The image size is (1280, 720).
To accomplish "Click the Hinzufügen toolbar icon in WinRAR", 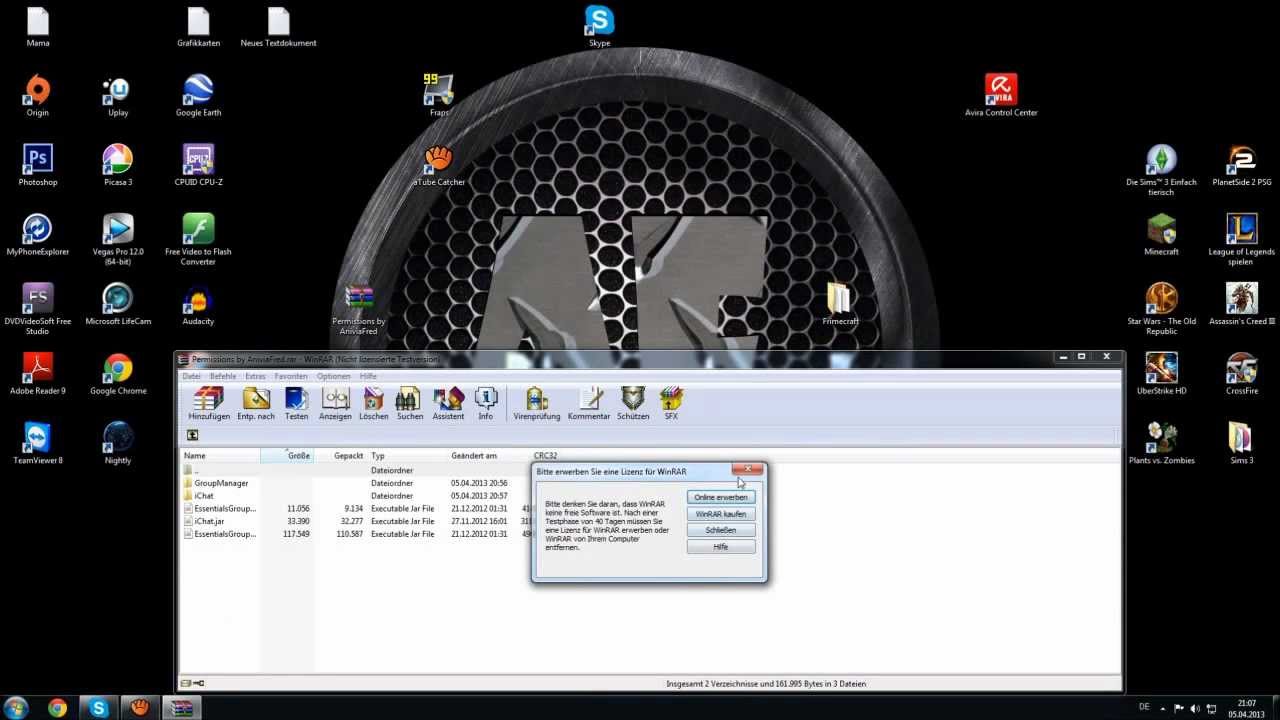I will (209, 403).
